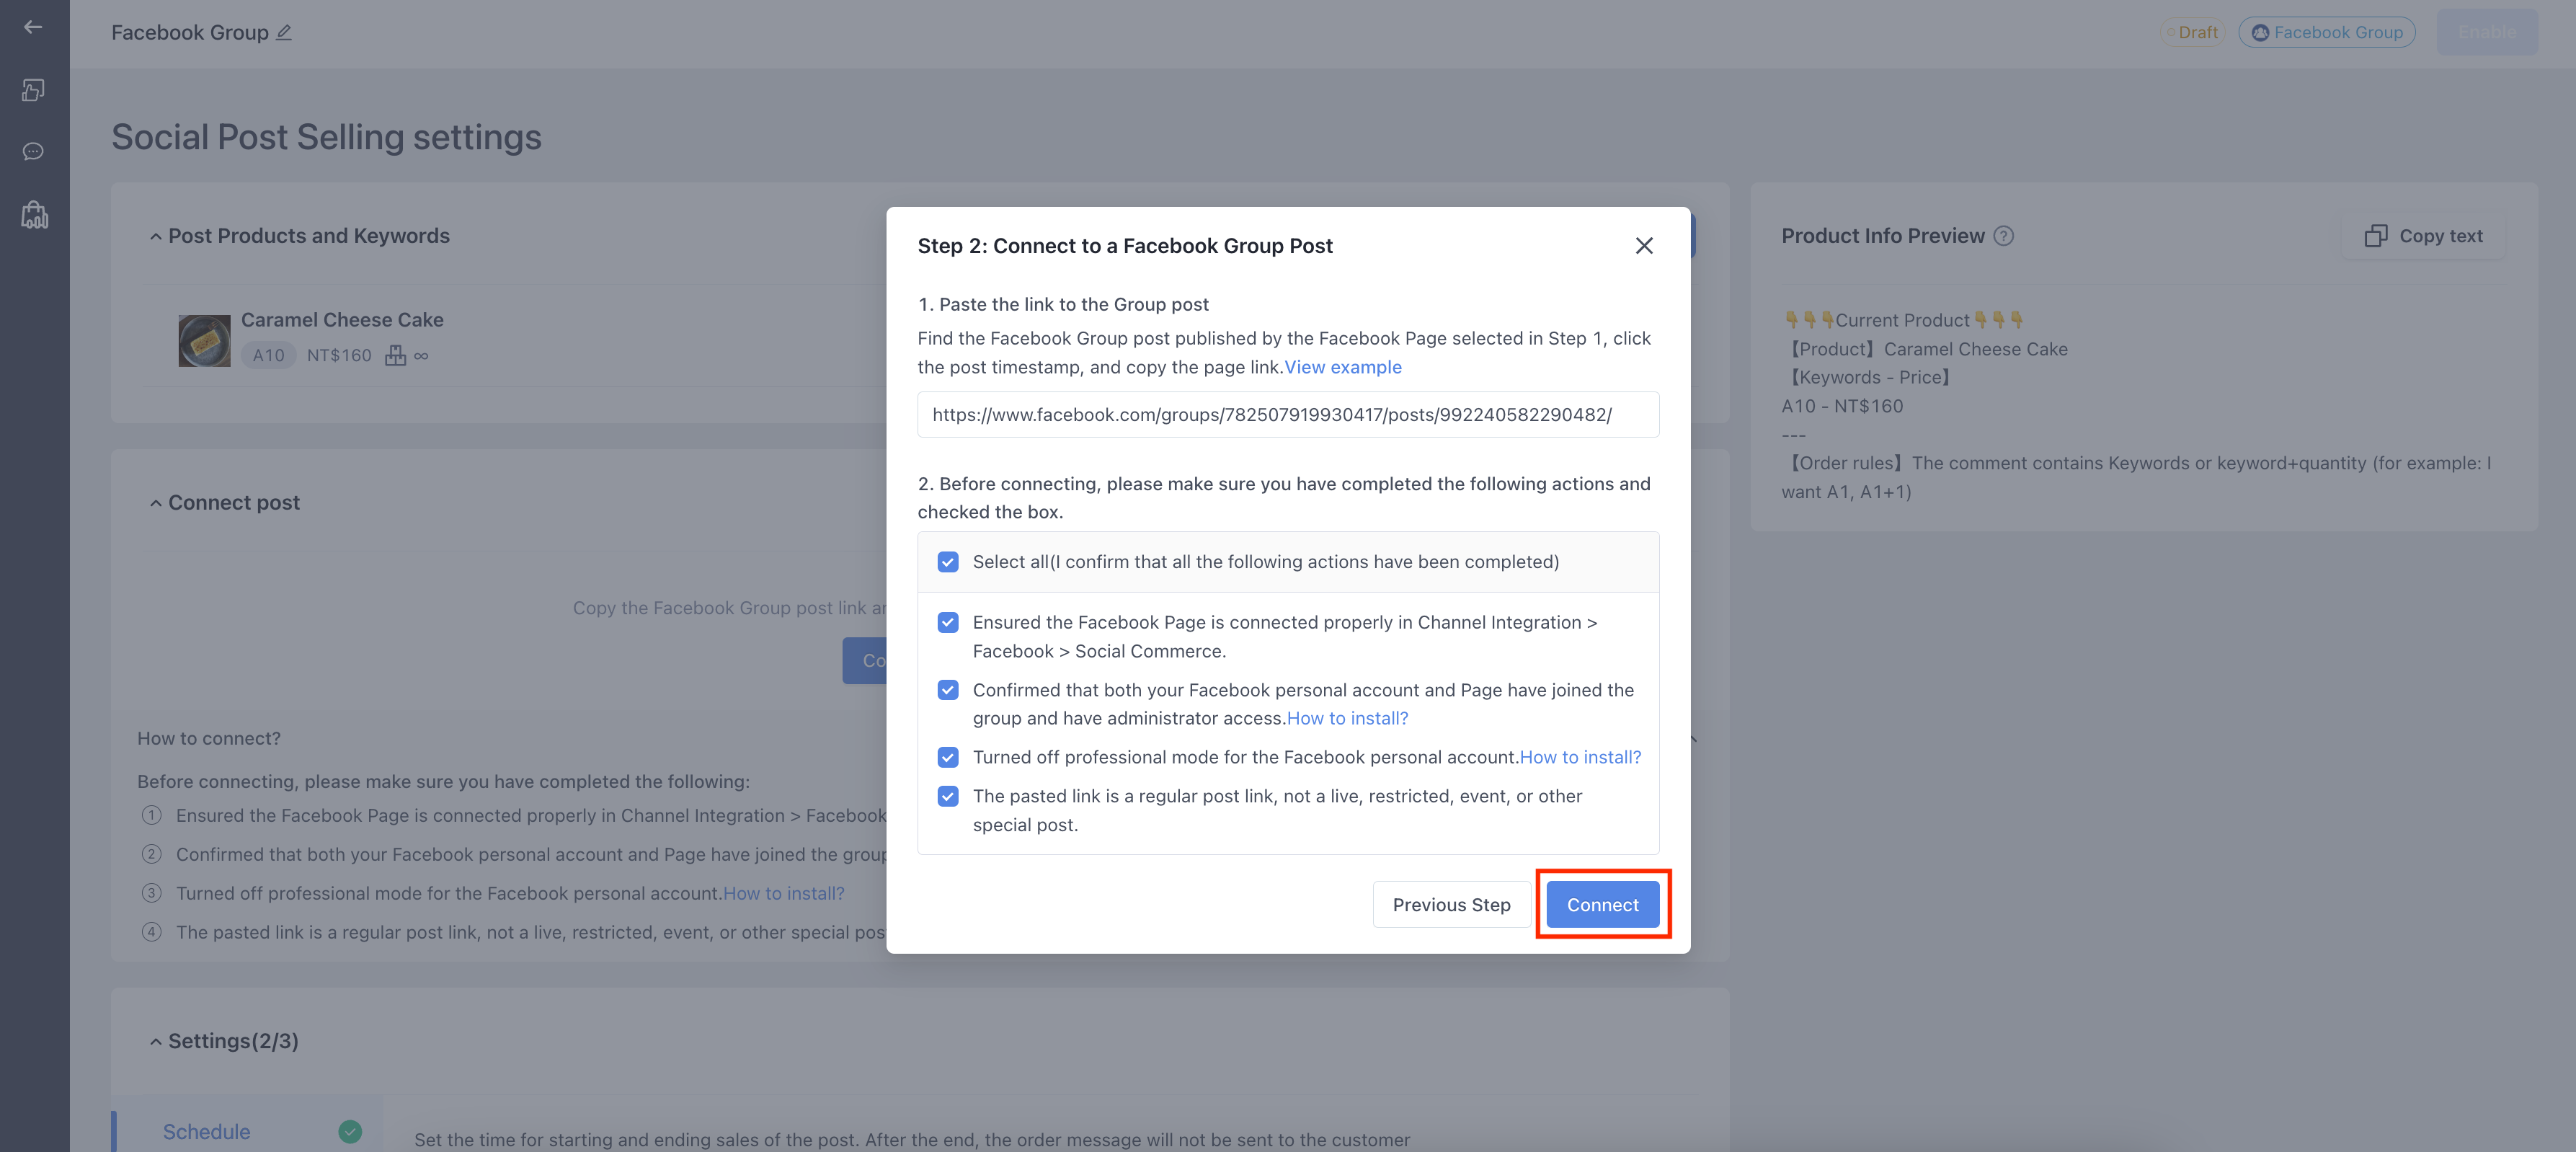Click the back arrow in sidebar
This screenshot has height=1152, width=2576.
click(33, 27)
